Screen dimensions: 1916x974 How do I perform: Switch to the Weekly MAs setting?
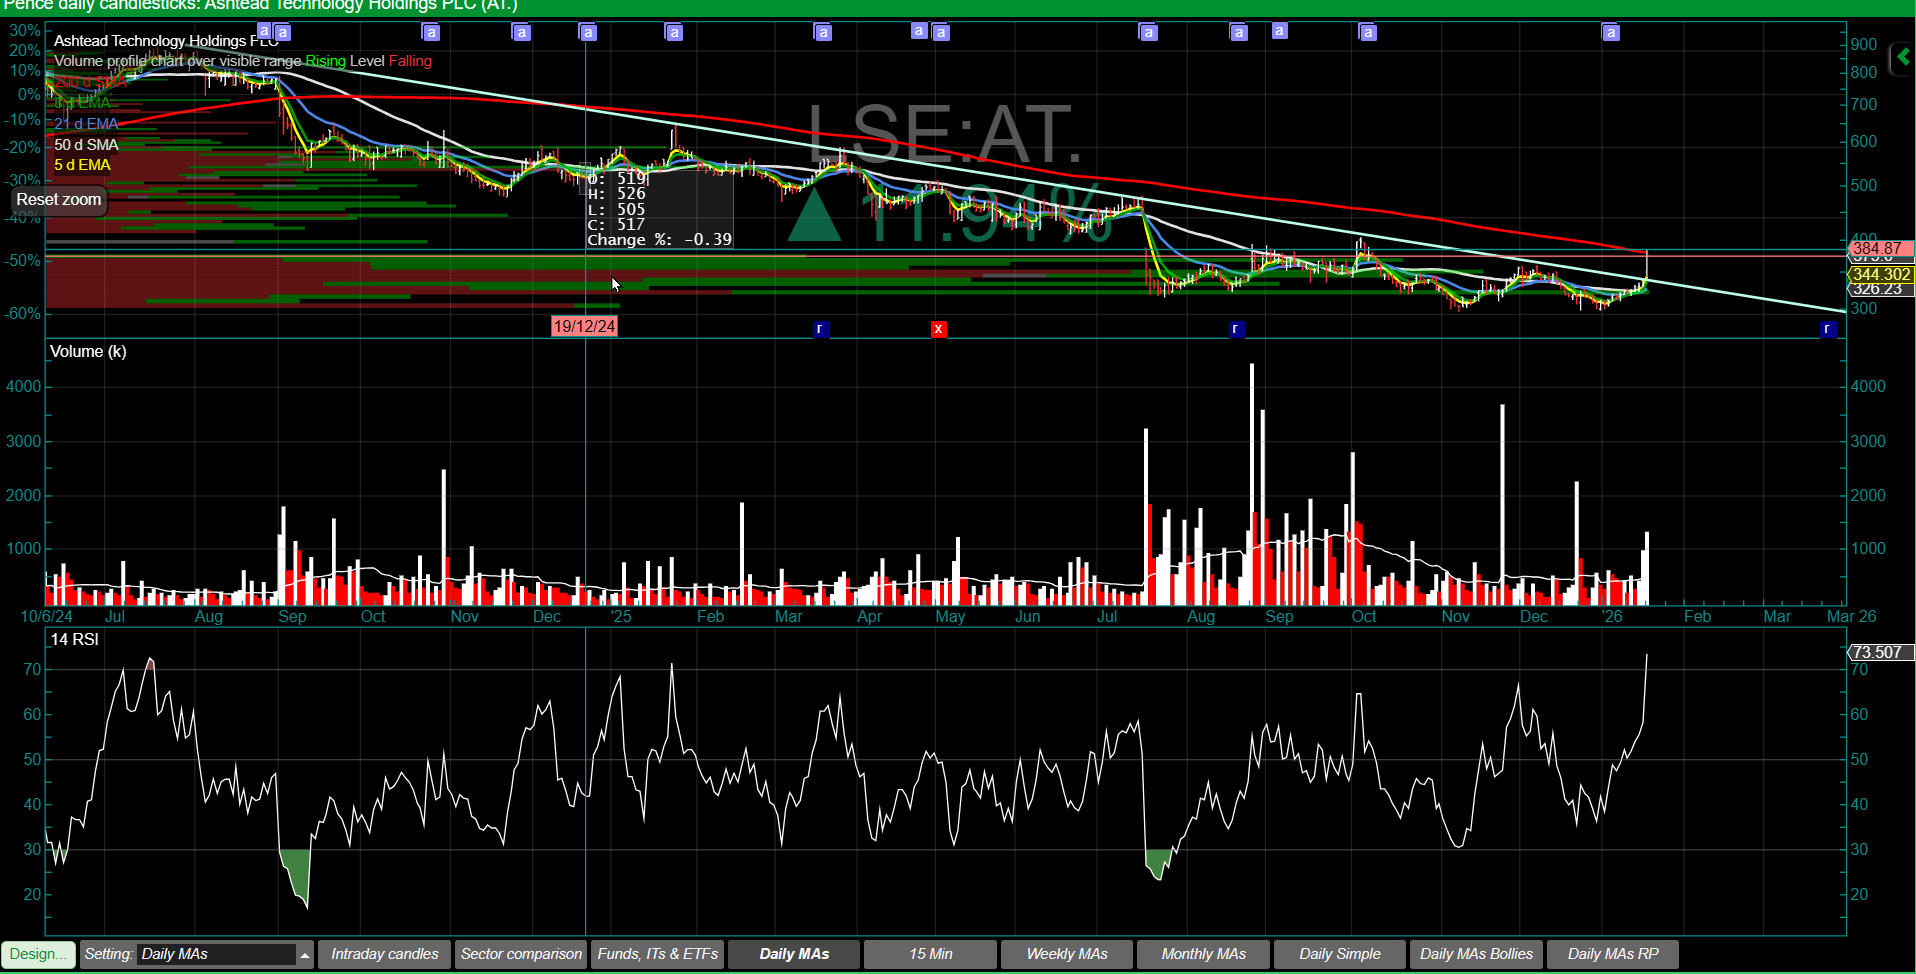[x=1067, y=954]
